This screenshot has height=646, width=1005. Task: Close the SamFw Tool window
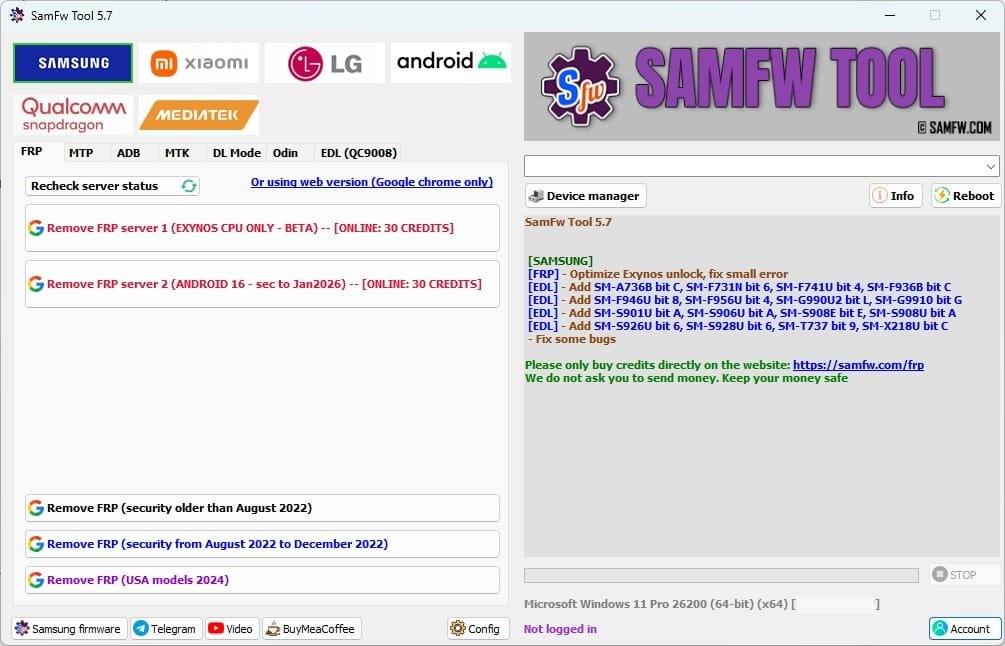click(x=981, y=15)
